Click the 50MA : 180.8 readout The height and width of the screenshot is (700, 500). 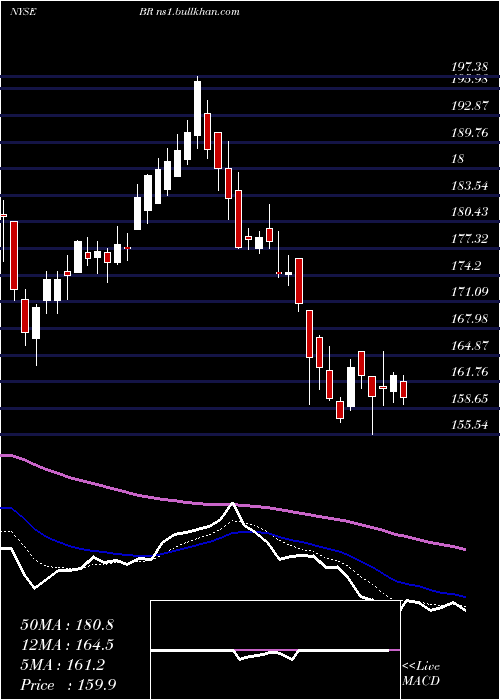(x=67, y=625)
